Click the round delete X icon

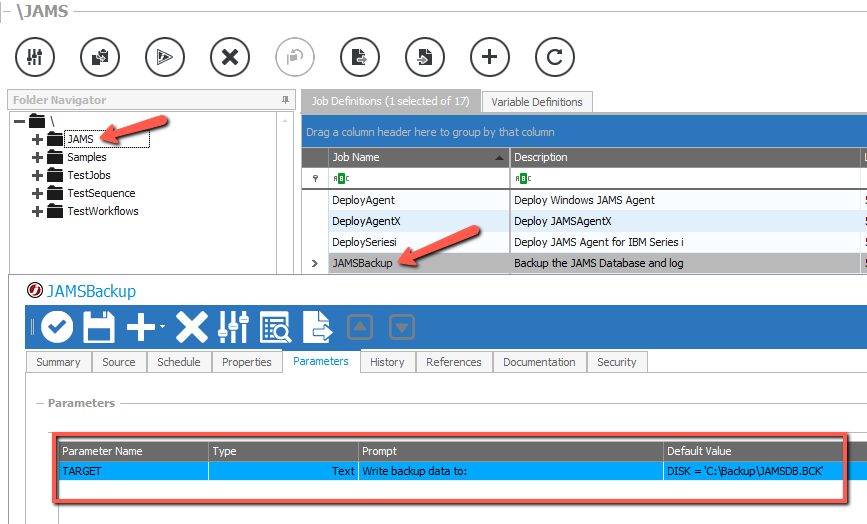tap(230, 56)
